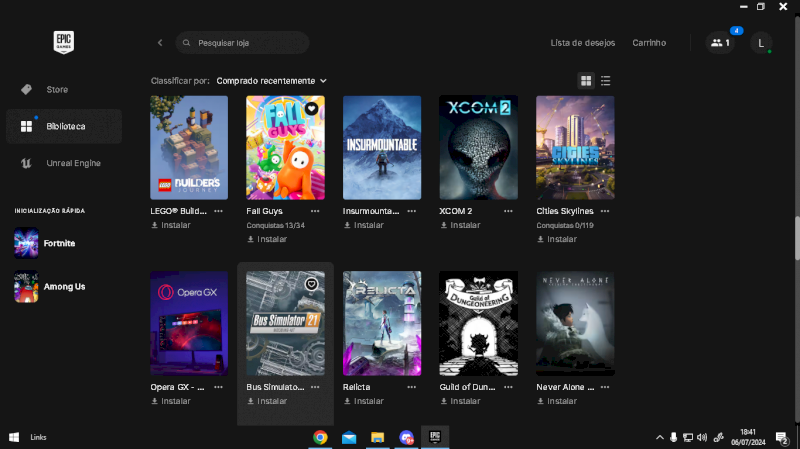
Task: Open Unreal Engine in sidebar
Action: point(72,163)
